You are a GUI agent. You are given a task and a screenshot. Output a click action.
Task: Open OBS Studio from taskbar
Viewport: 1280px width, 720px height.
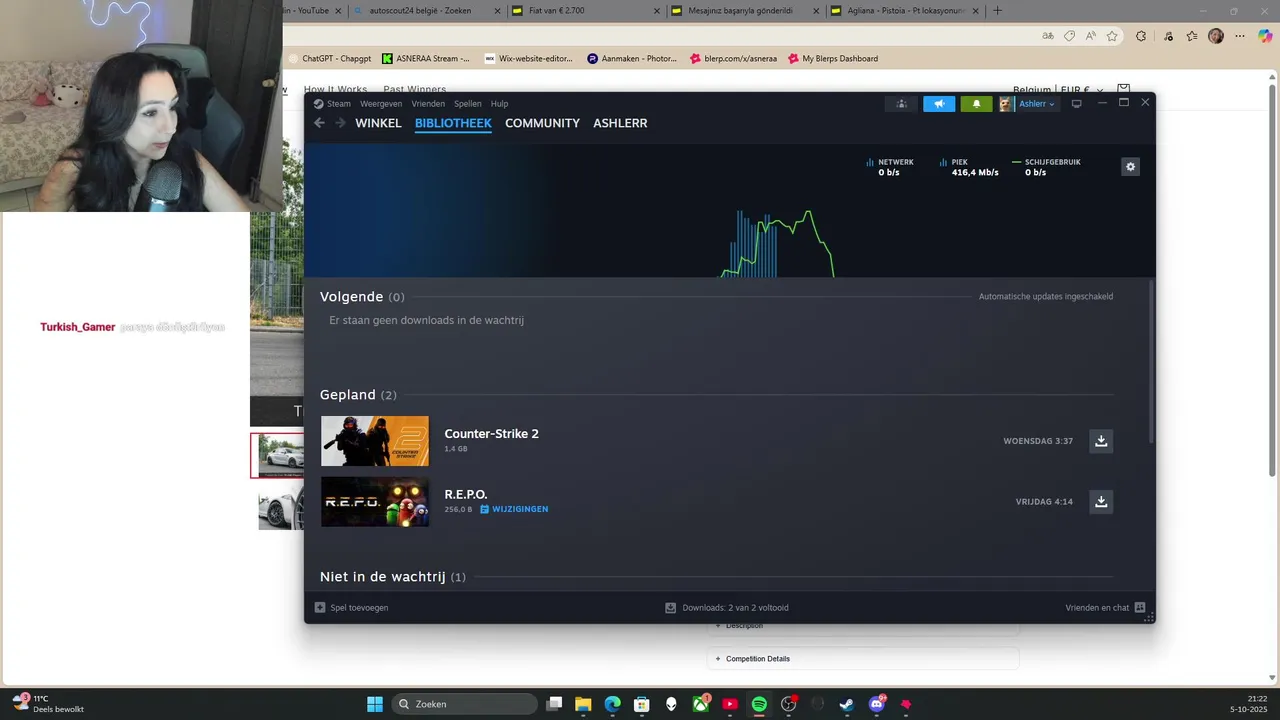pos(788,704)
